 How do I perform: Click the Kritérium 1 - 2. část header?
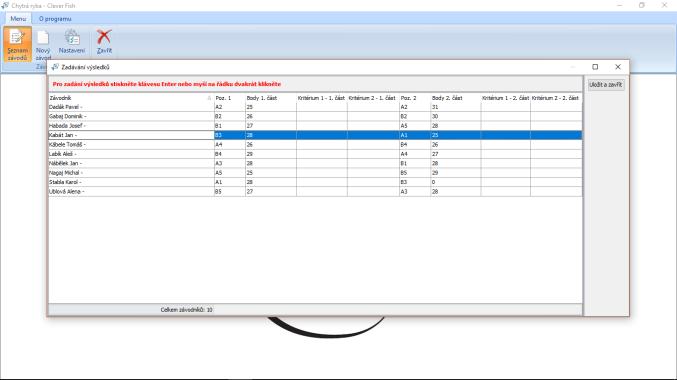coord(506,98)
